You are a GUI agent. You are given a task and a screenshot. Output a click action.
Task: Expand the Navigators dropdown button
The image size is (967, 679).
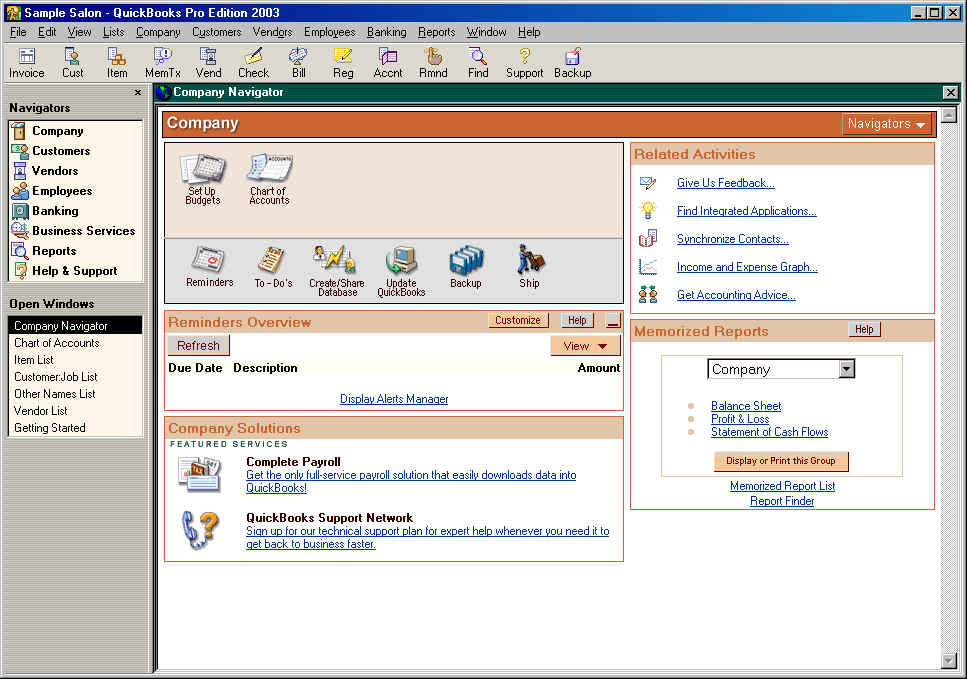pos(887,124)
